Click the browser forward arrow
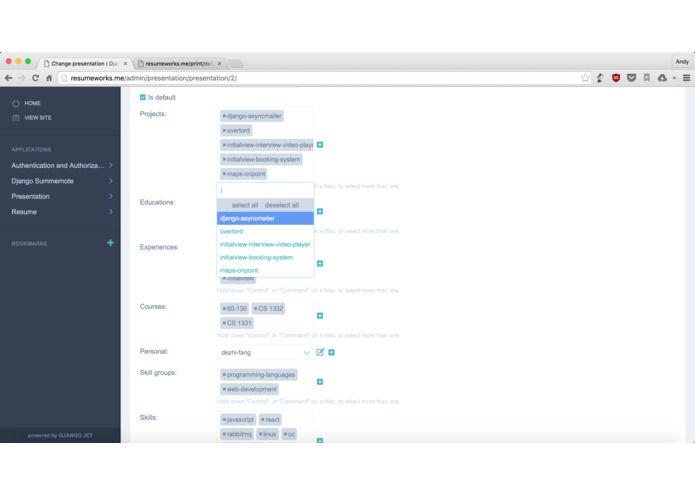The width and height of the screenshot is (695, 494). tap(22, 78)
